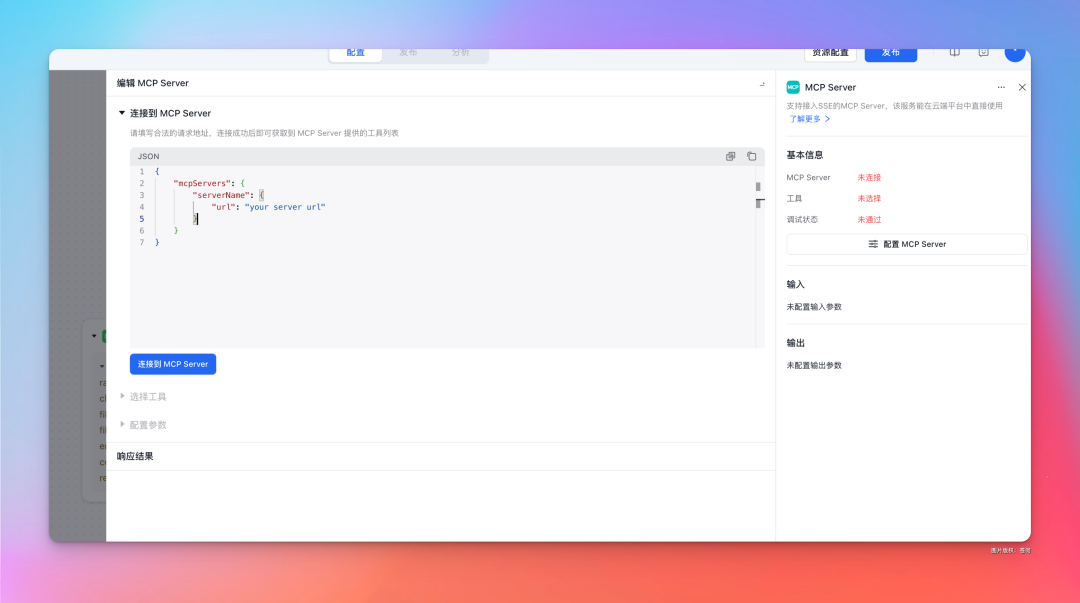
Task: Click the JSON editor vertical scrollbar
Action: point(759,200)
